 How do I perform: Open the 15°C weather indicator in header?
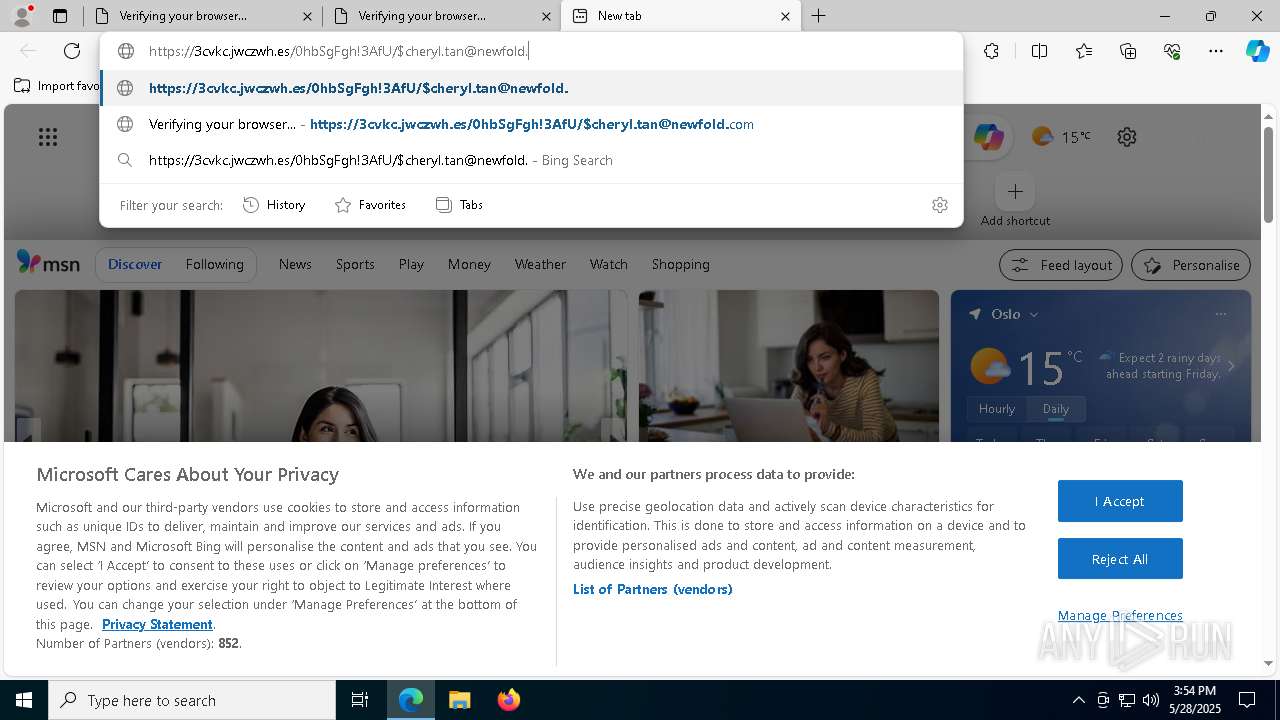(1061, 137)
